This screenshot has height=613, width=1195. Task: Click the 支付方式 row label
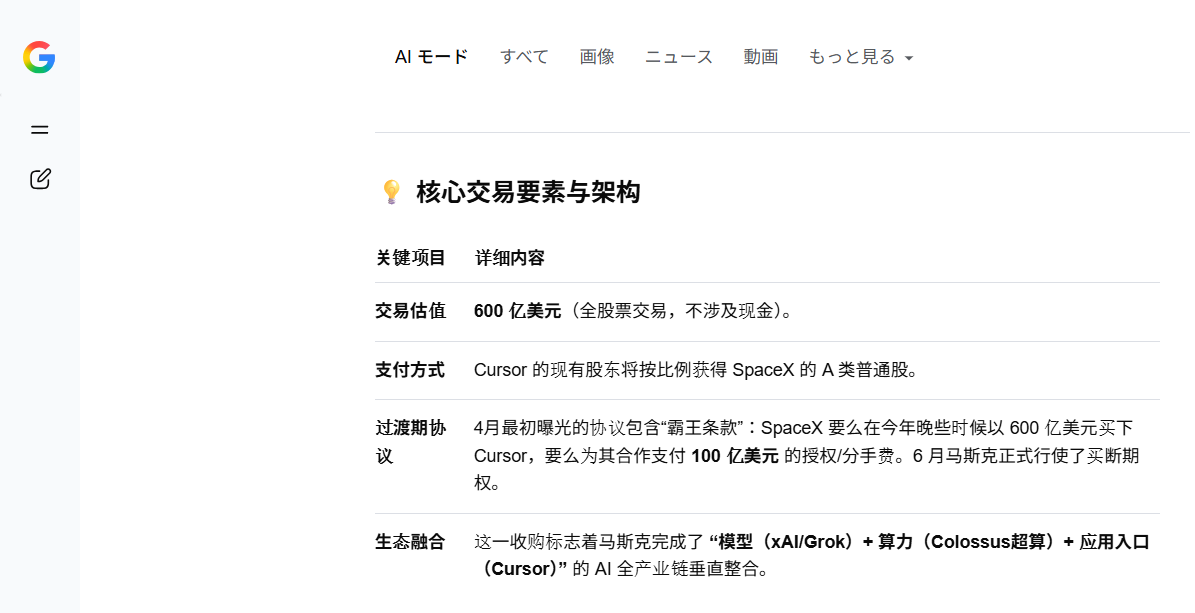[410, 370]
